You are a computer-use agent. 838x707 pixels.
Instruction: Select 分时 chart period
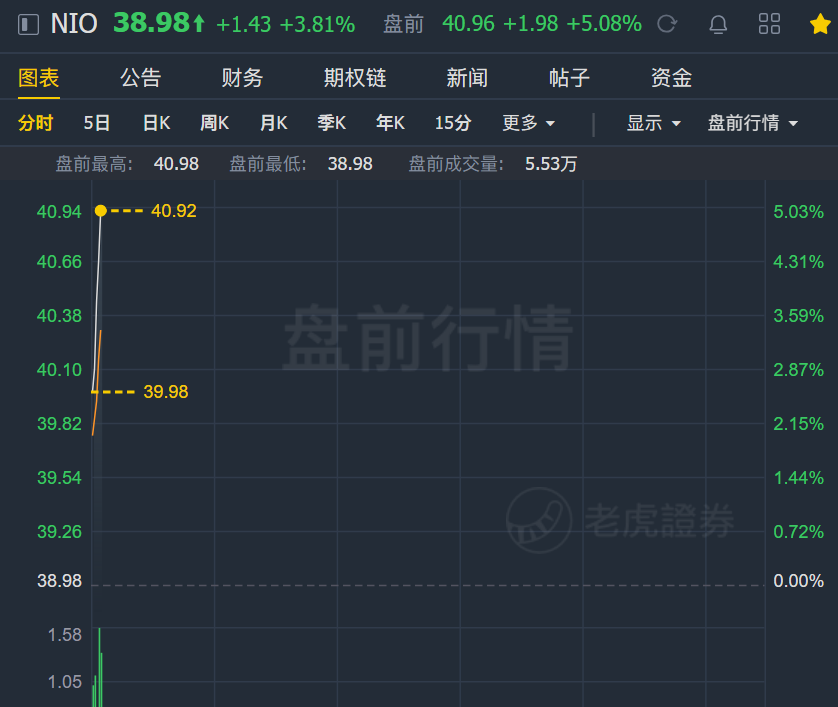(x=35, y=123)
